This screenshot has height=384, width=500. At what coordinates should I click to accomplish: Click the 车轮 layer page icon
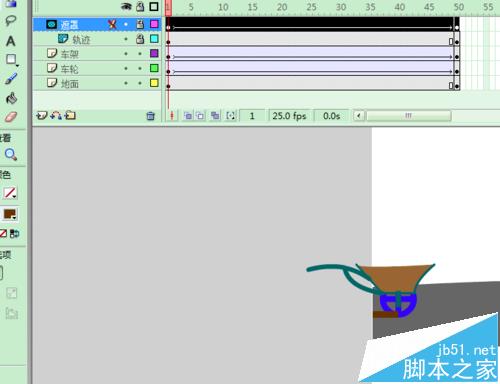tap(52, 68)
